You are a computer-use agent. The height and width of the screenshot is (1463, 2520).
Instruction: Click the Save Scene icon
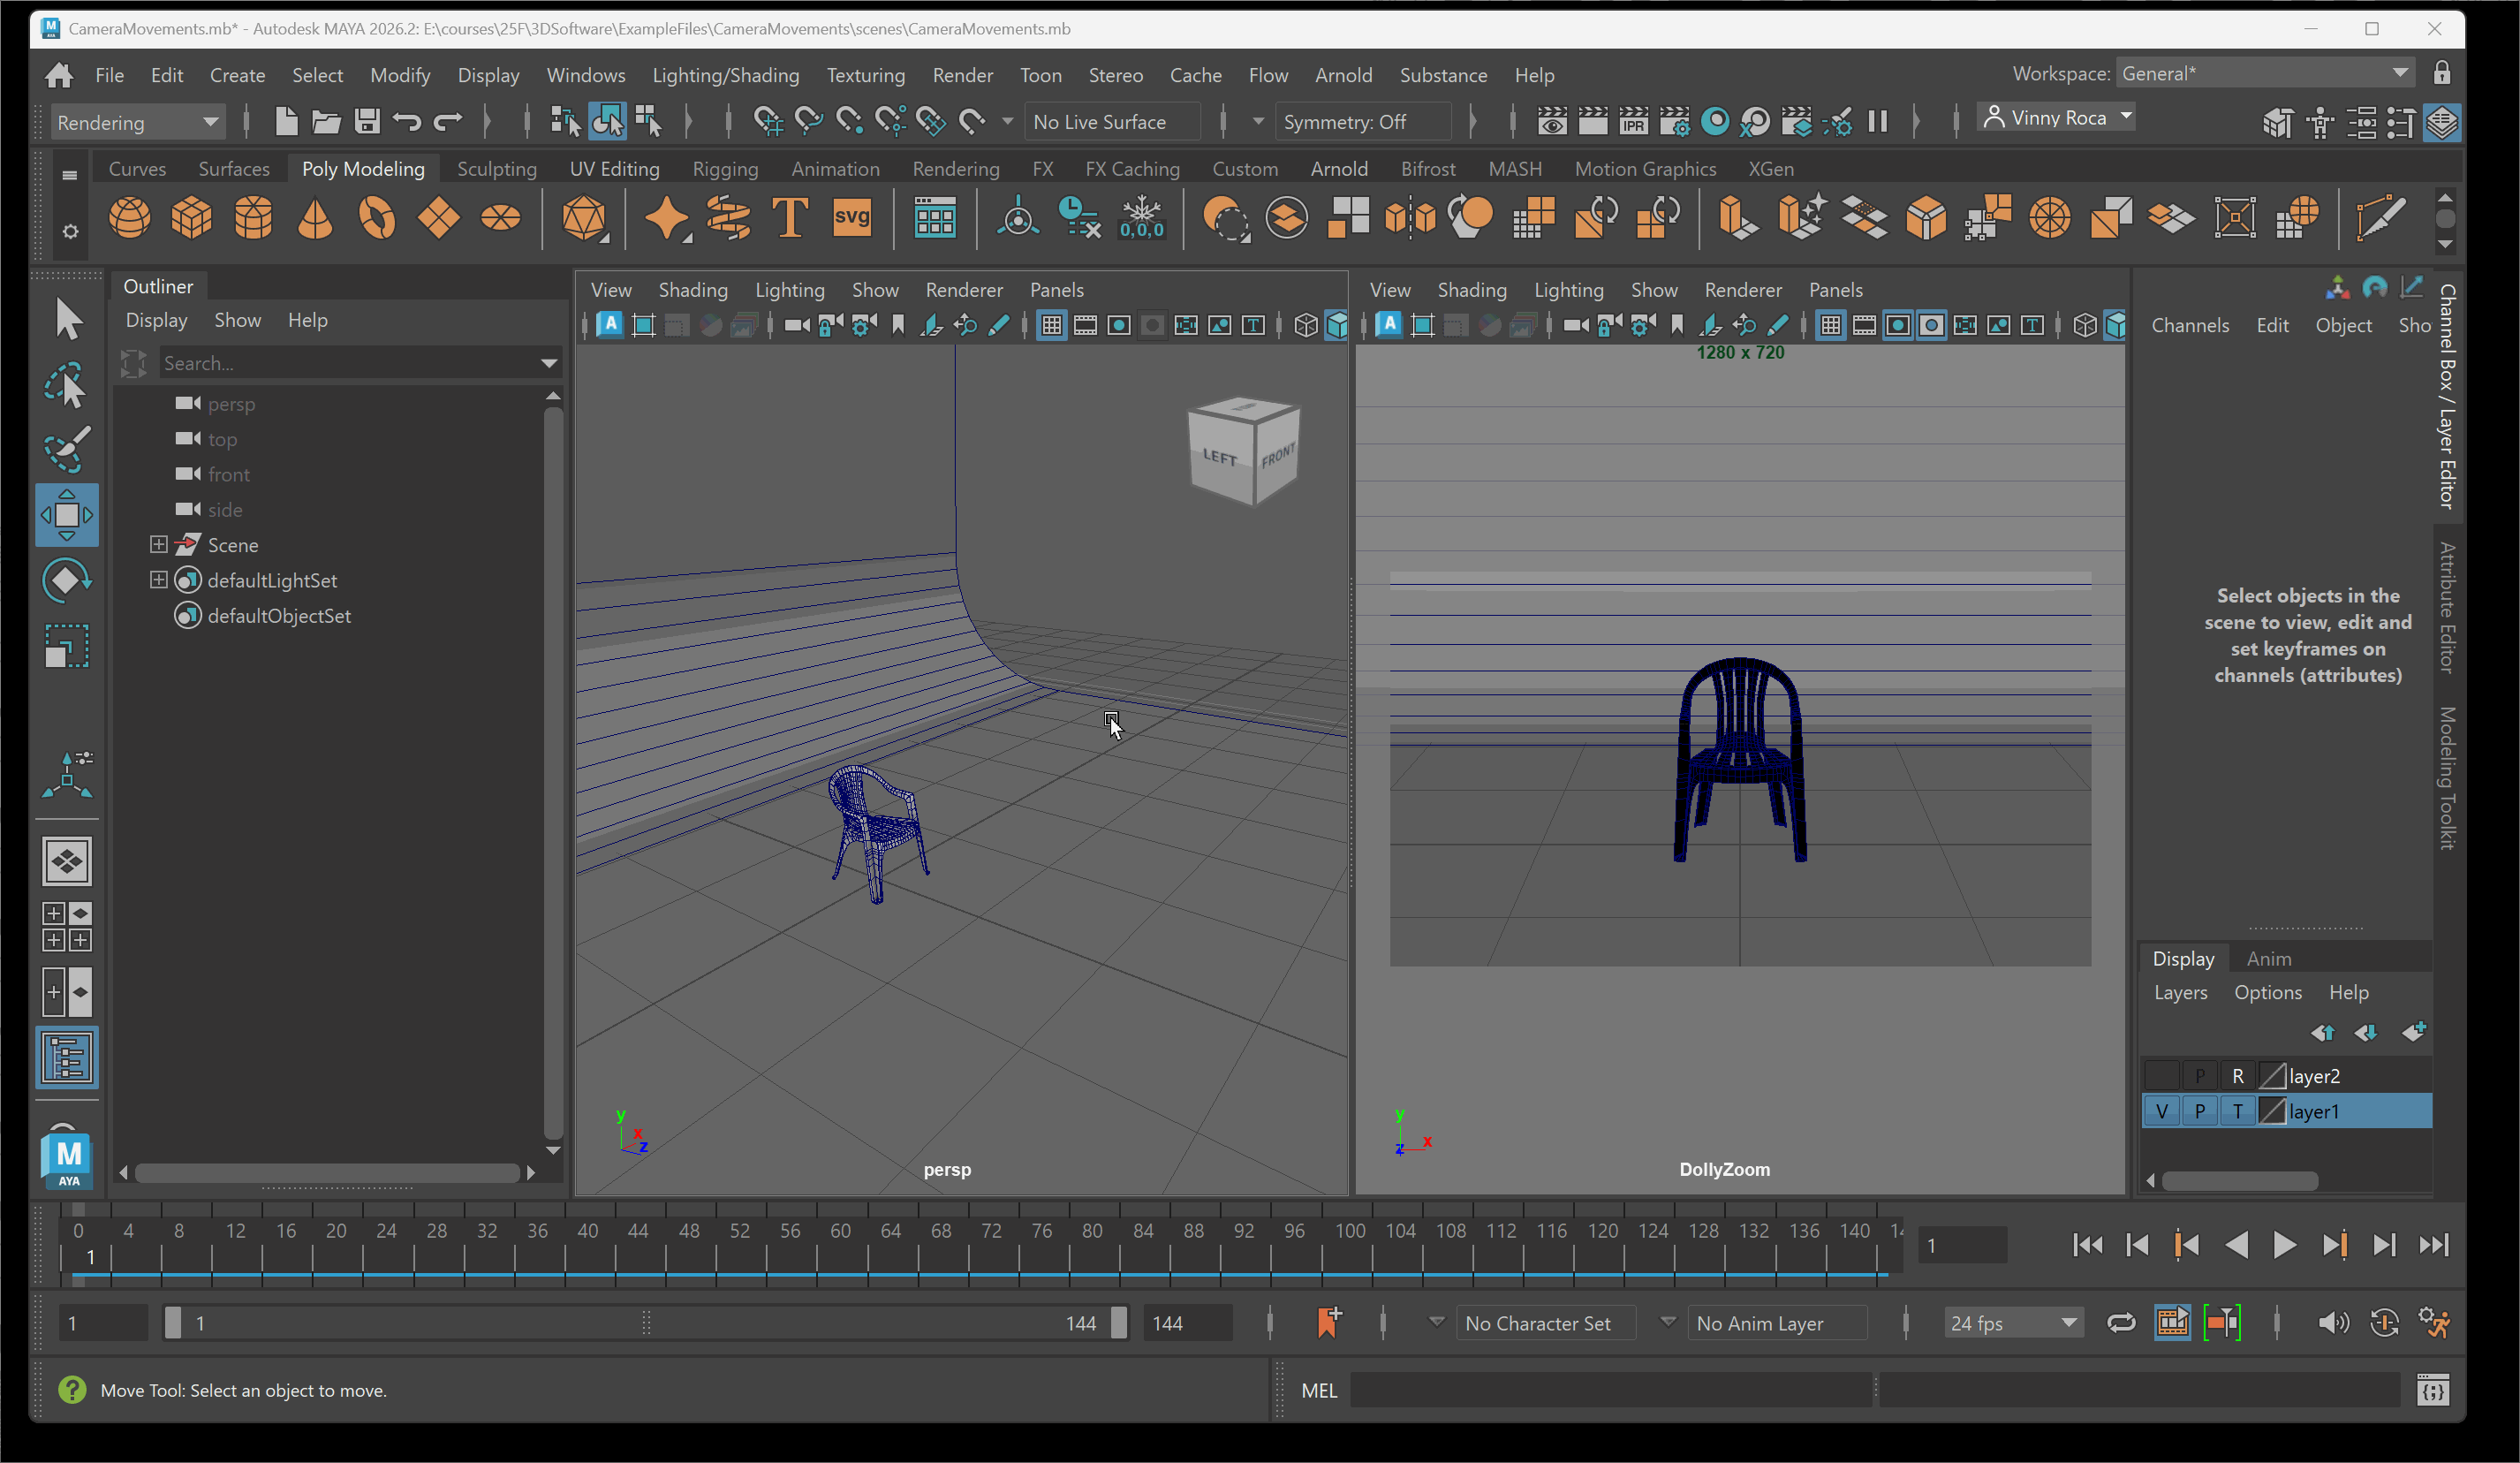(x=366, y=122)
